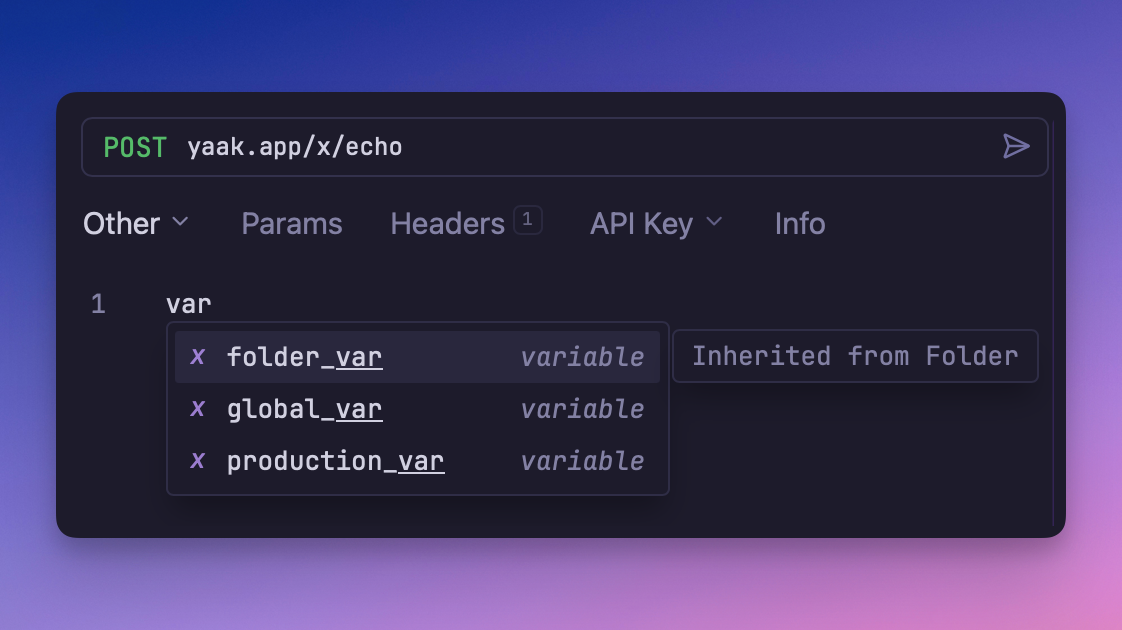
Task: Click the variable icon beside folder_var
Action: [x=198, y=357]
